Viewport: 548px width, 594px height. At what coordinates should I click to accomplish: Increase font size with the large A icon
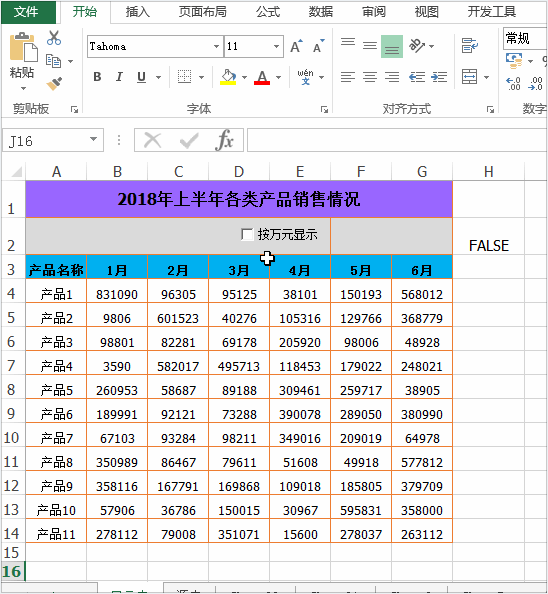pos(296,46)
